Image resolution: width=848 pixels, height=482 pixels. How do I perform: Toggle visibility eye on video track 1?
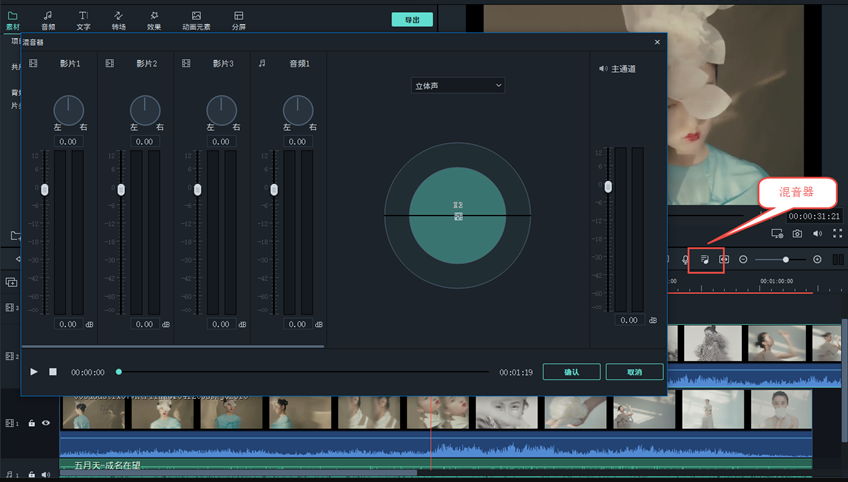[x=46, y=423]
